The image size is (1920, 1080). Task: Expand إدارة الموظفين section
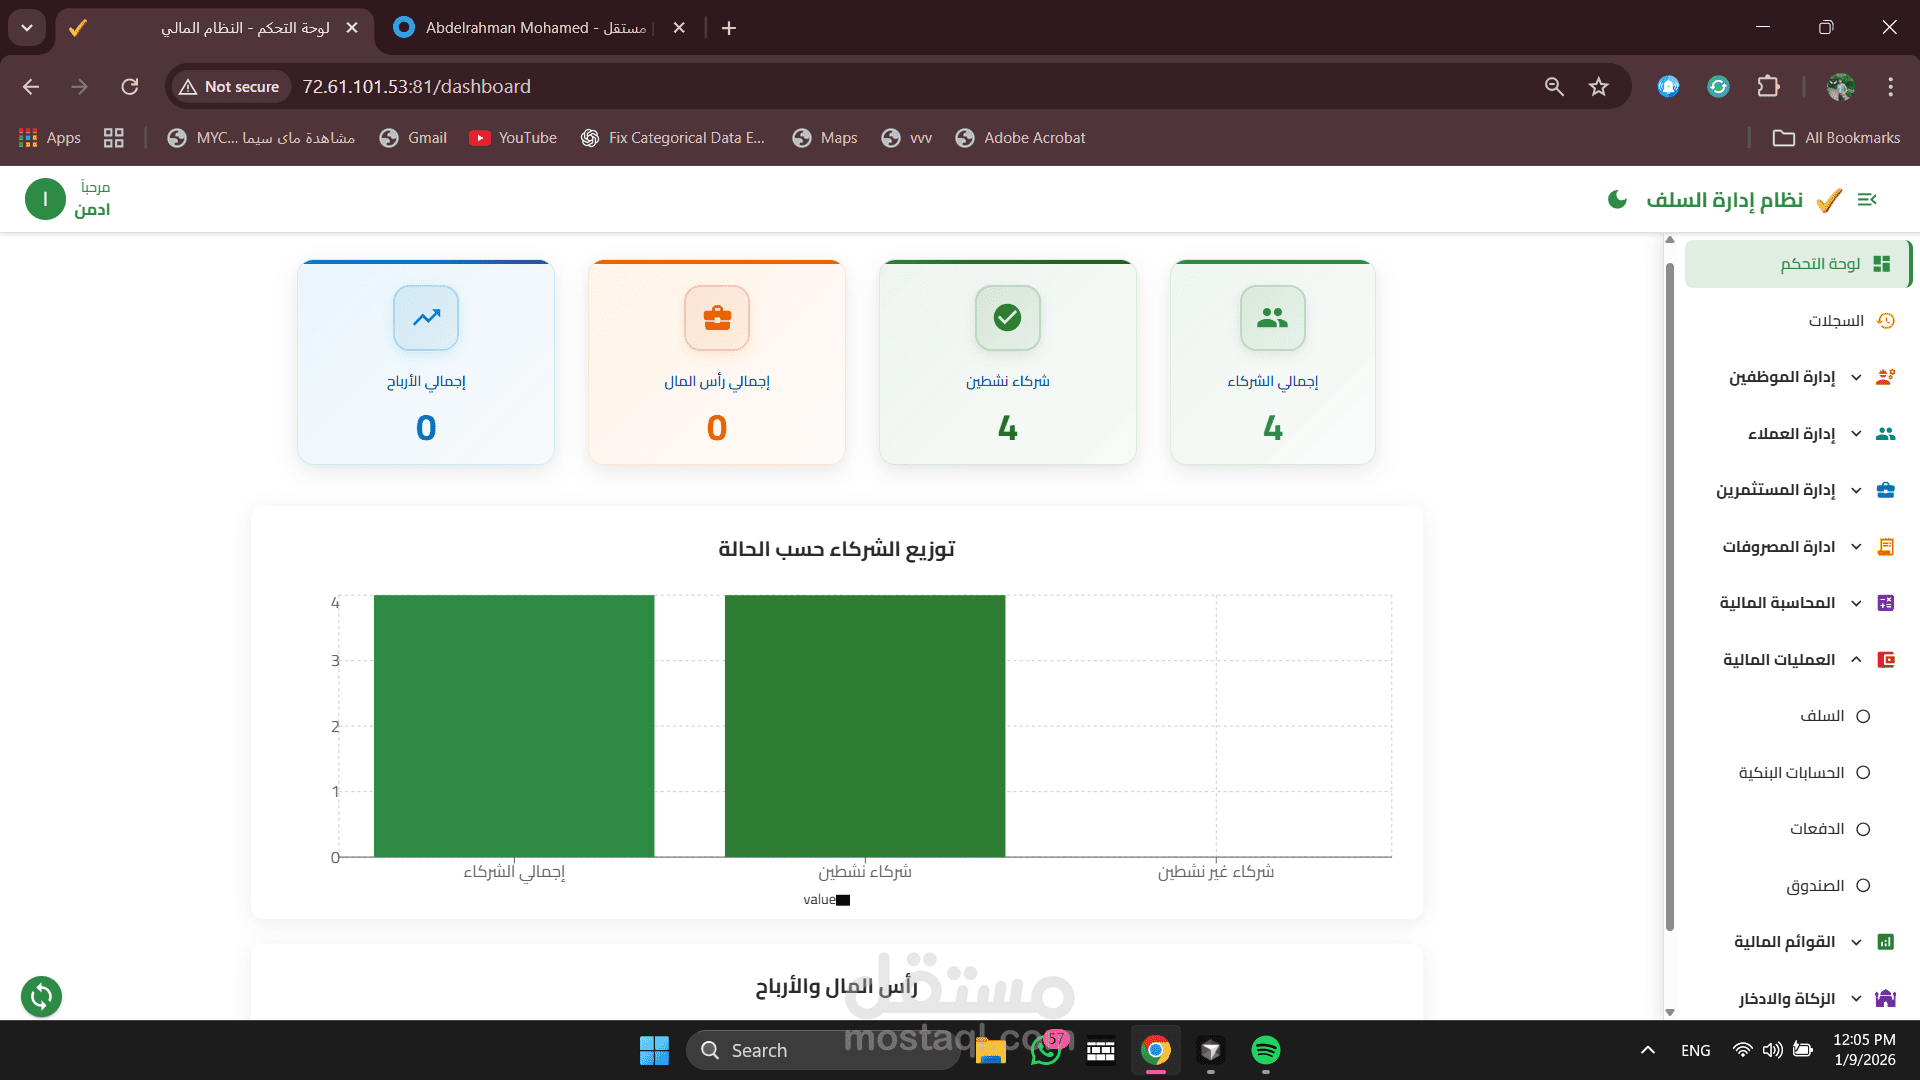[x=1782, y=377]
